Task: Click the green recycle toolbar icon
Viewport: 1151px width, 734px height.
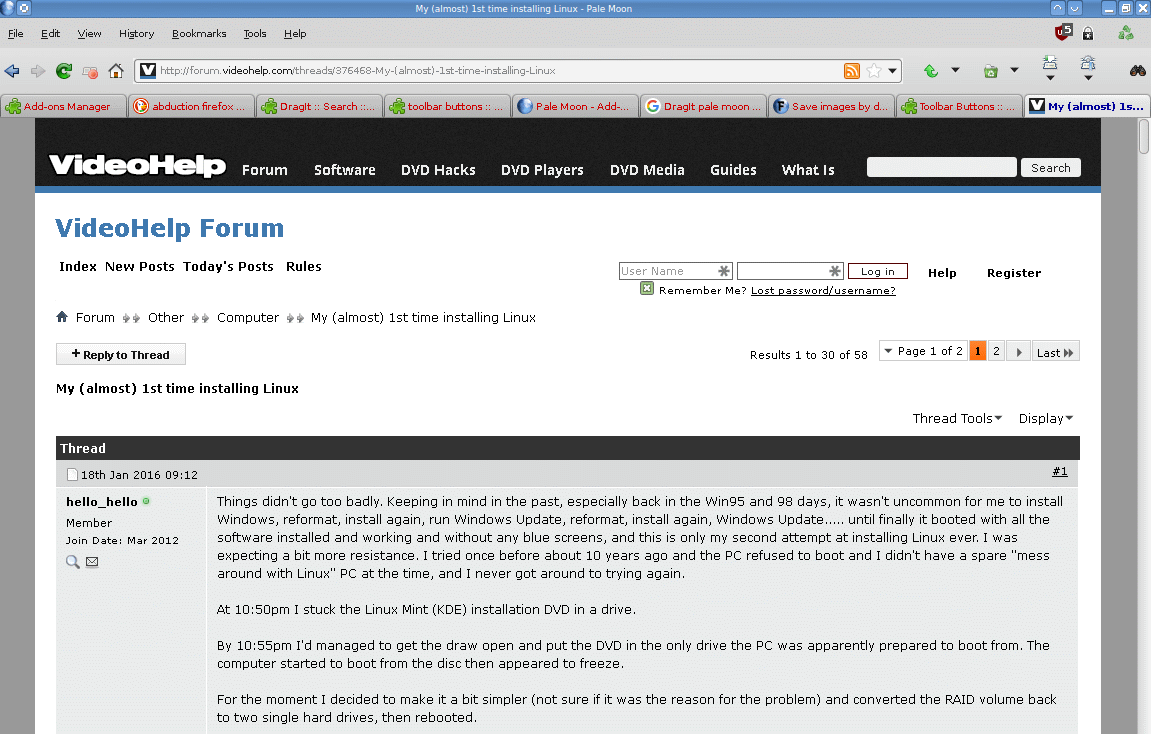Action: click(1125, 33)
